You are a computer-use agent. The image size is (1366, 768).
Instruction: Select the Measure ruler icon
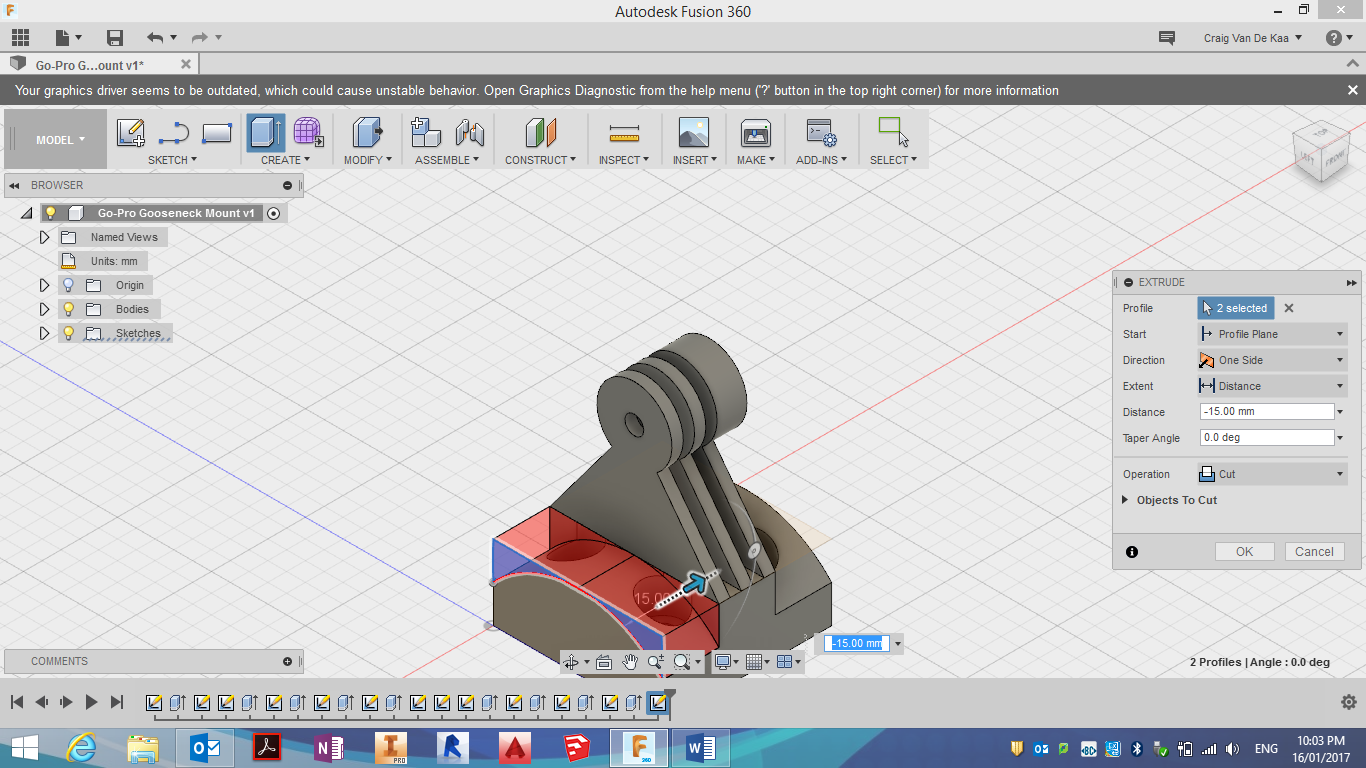(624, 133)
